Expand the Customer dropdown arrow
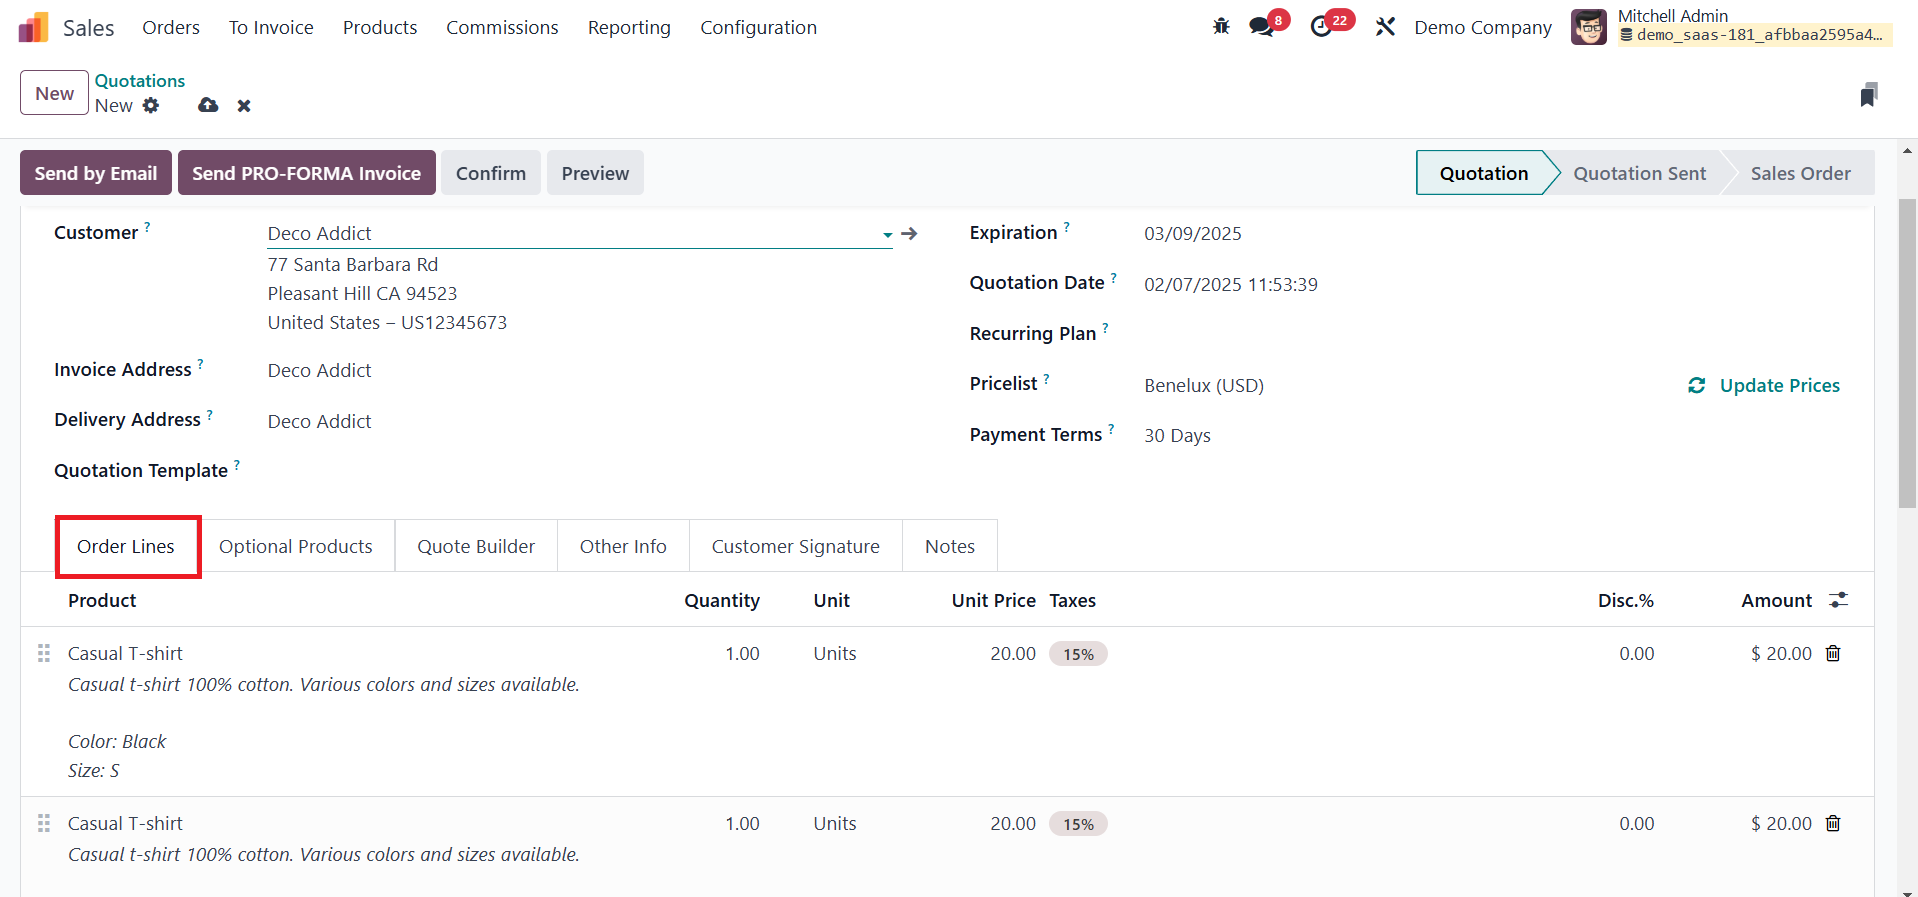 click(x=887, y=234)
